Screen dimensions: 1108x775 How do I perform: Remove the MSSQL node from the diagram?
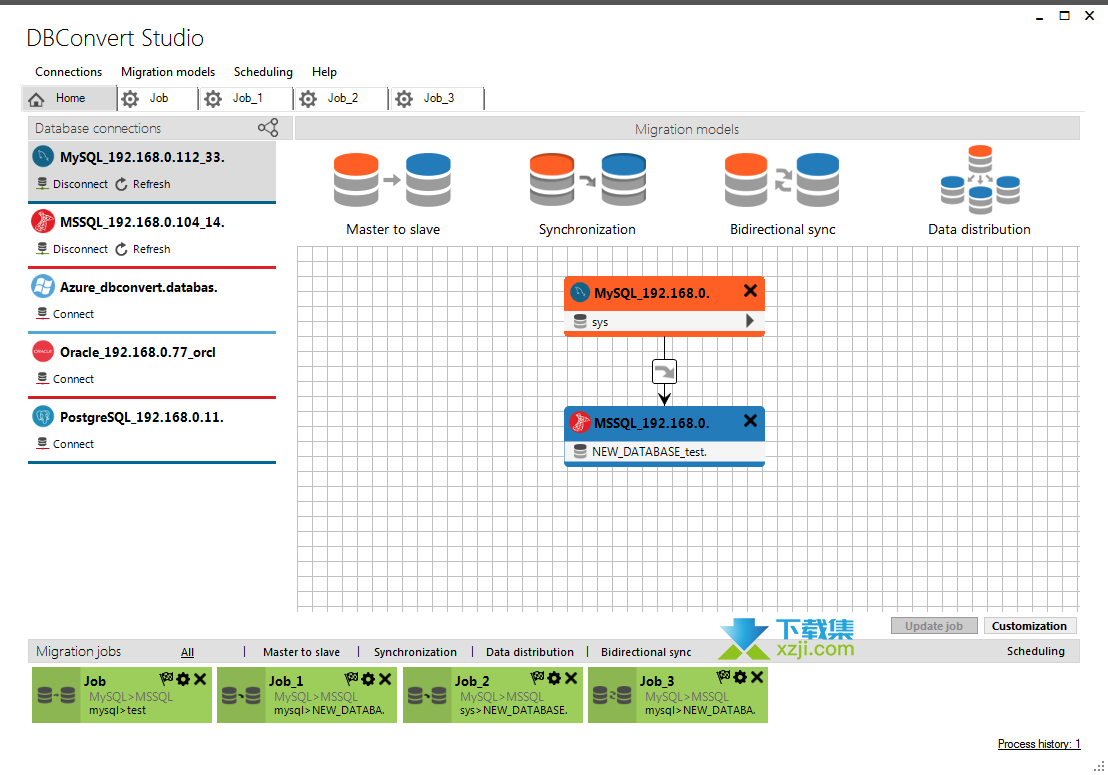750,420
